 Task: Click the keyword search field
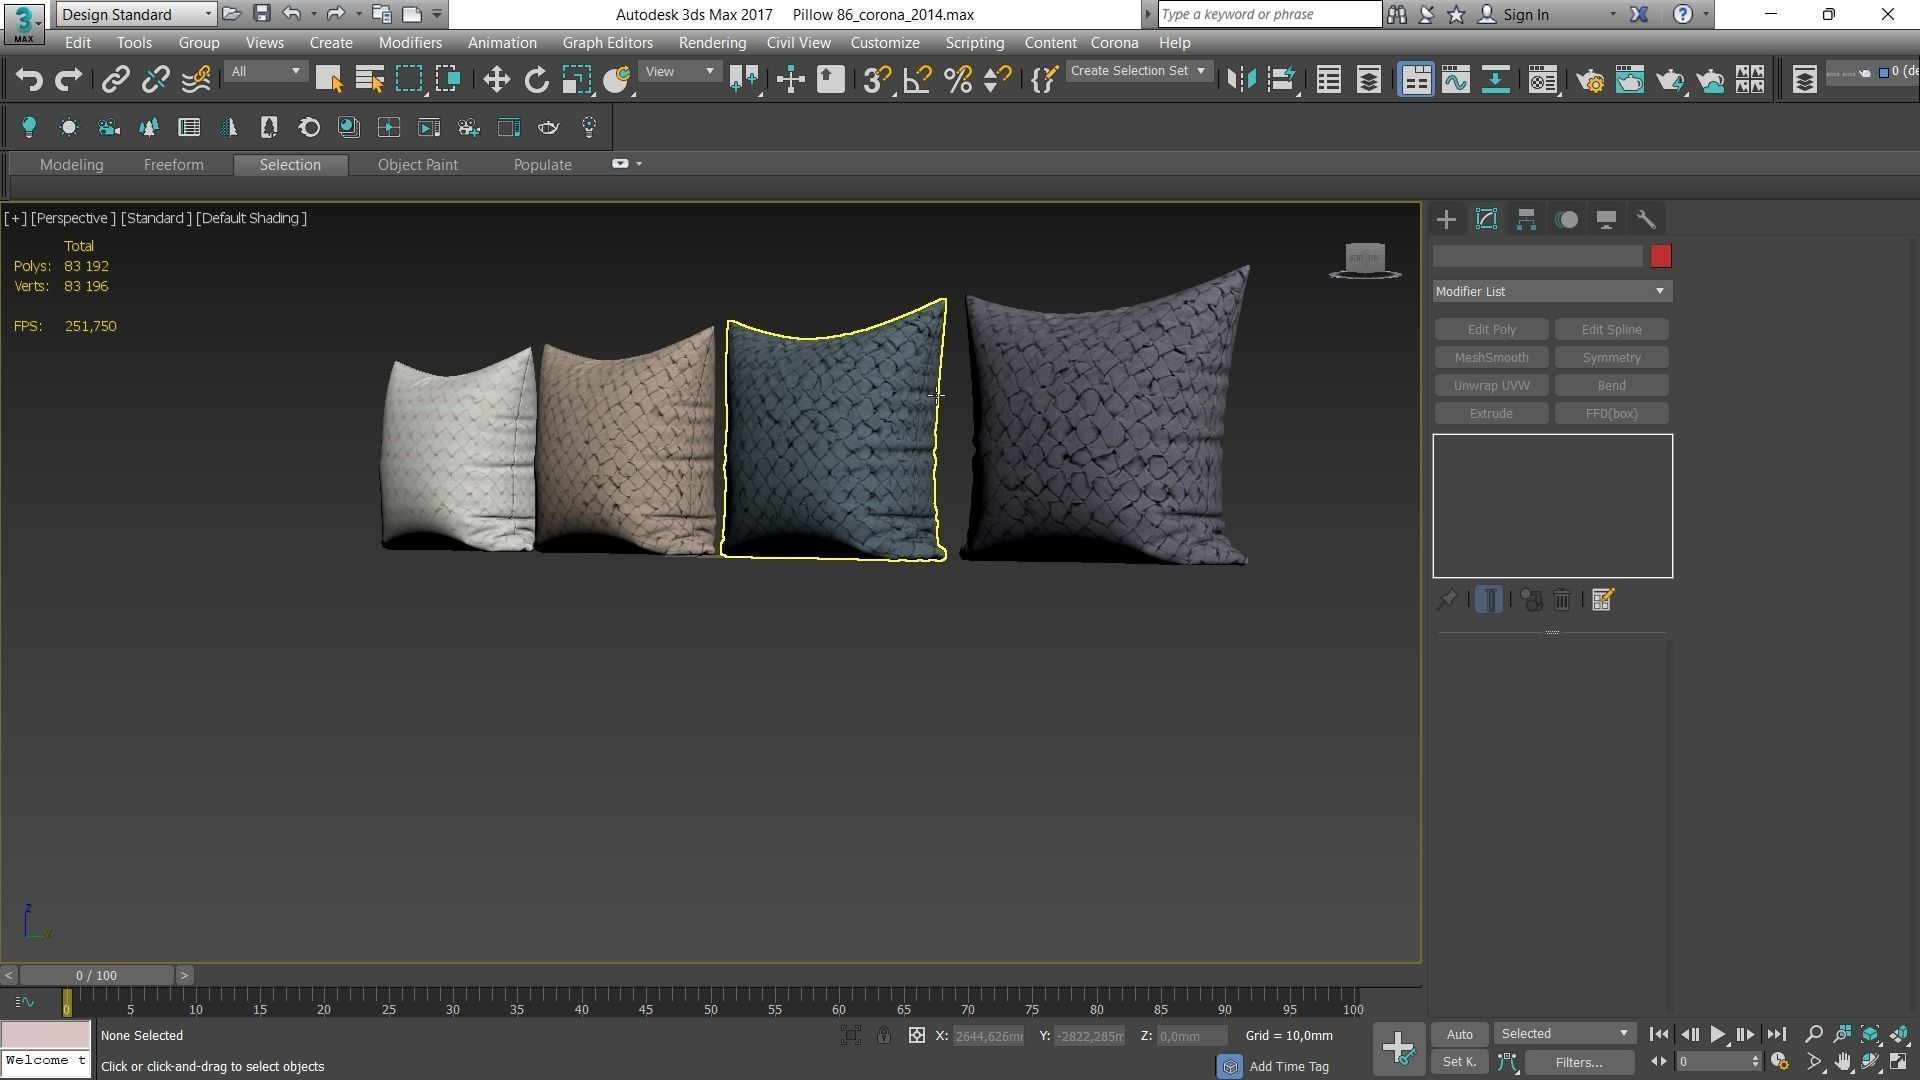pos(1269,14)
